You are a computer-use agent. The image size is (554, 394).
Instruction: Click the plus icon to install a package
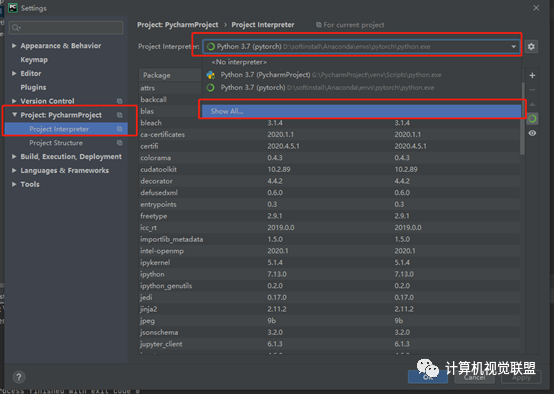click(532, 75)
